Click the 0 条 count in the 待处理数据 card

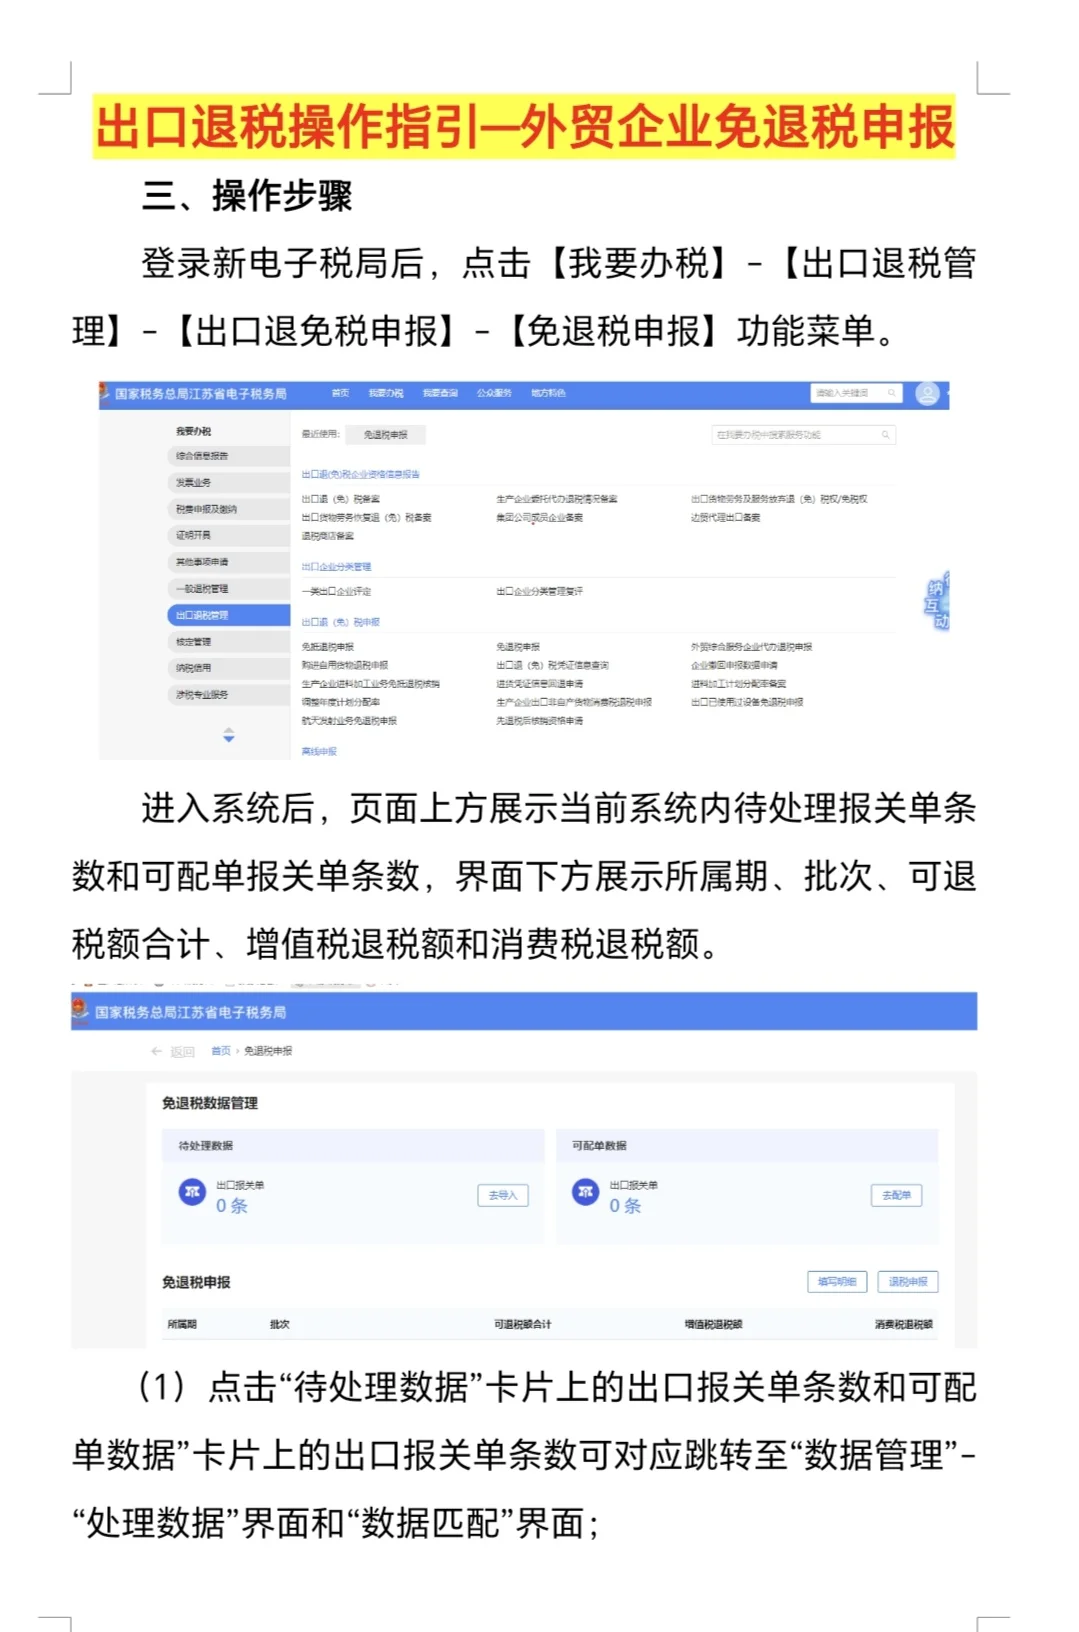coord(232,1206)
